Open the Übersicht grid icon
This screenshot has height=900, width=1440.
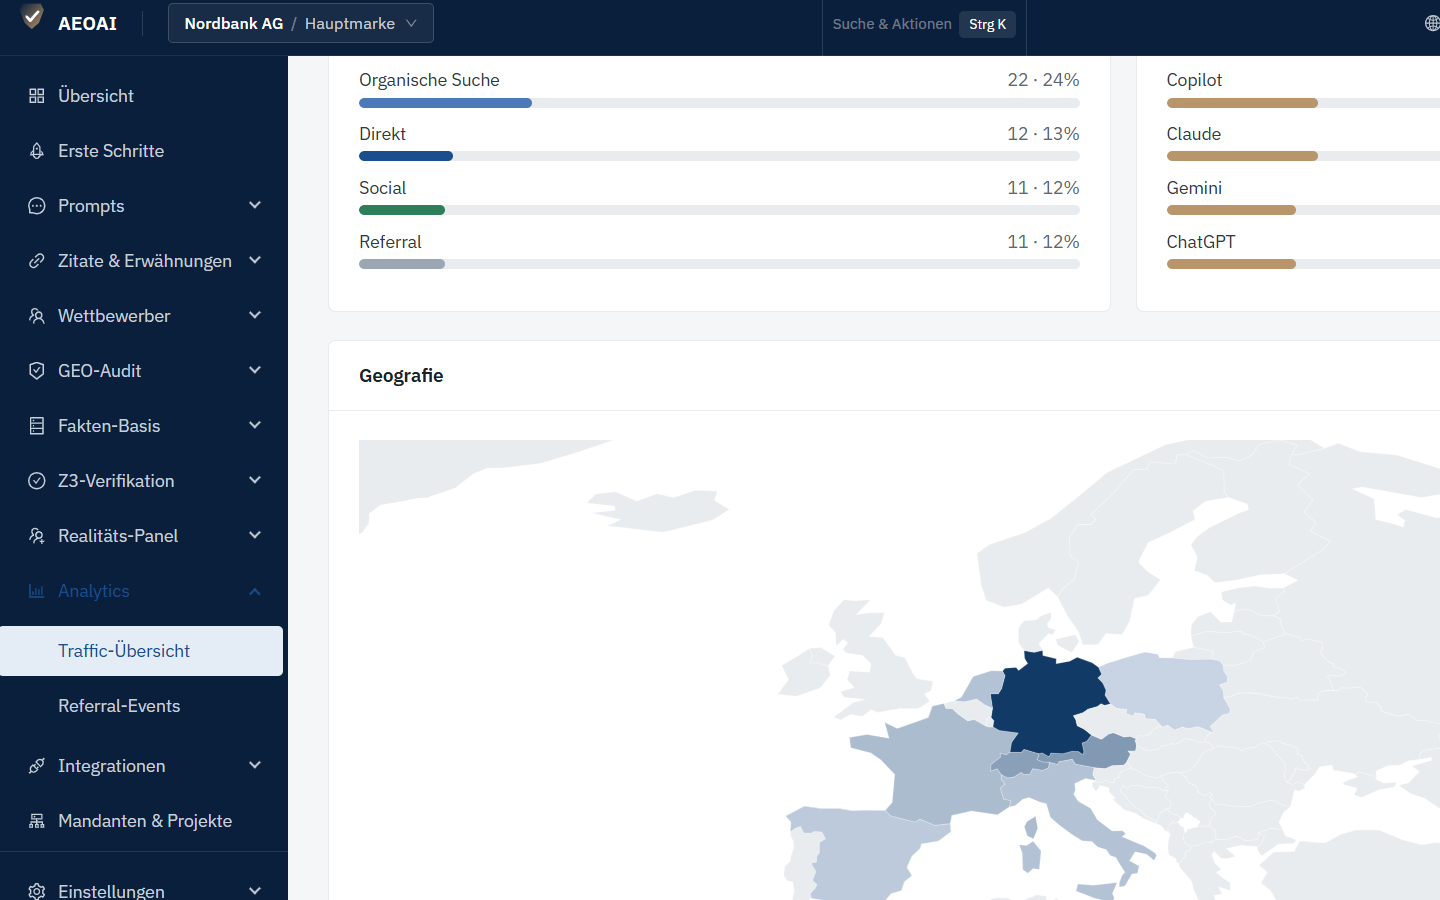click(37, 96)
